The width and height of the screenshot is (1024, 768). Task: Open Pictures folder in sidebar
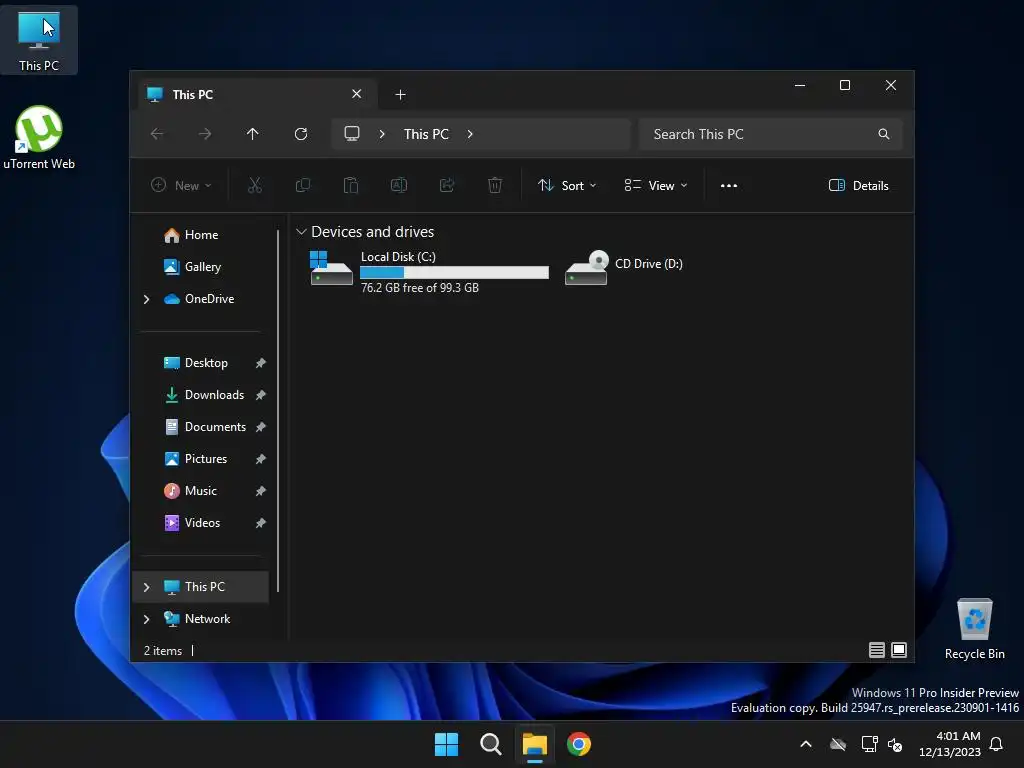[x=195, y=459]
